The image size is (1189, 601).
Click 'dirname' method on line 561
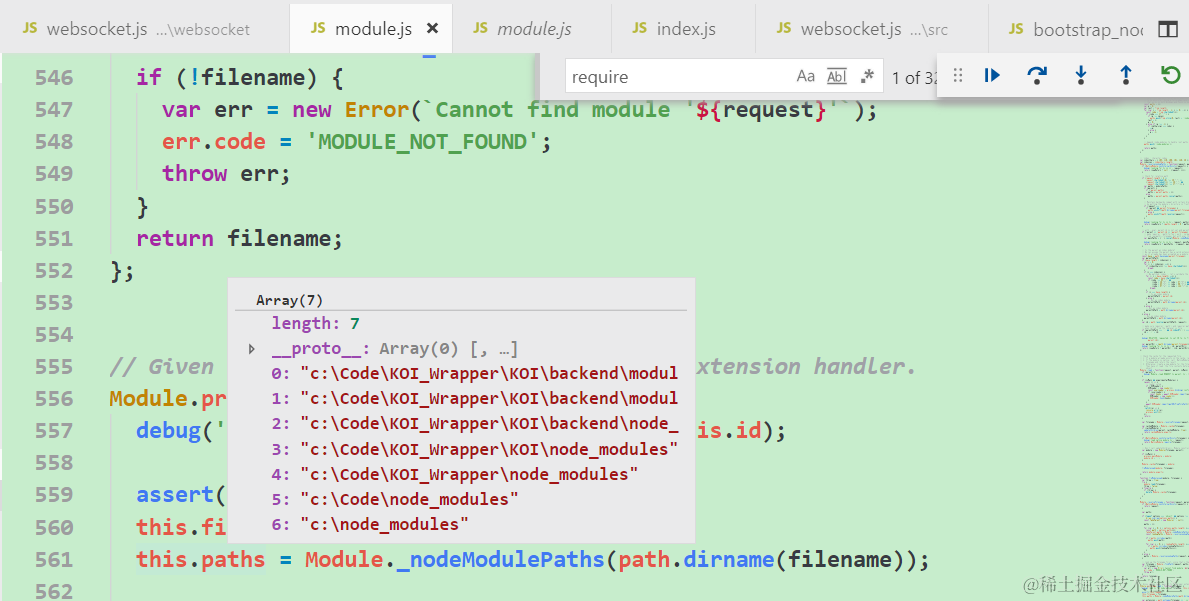click(728, 559)
